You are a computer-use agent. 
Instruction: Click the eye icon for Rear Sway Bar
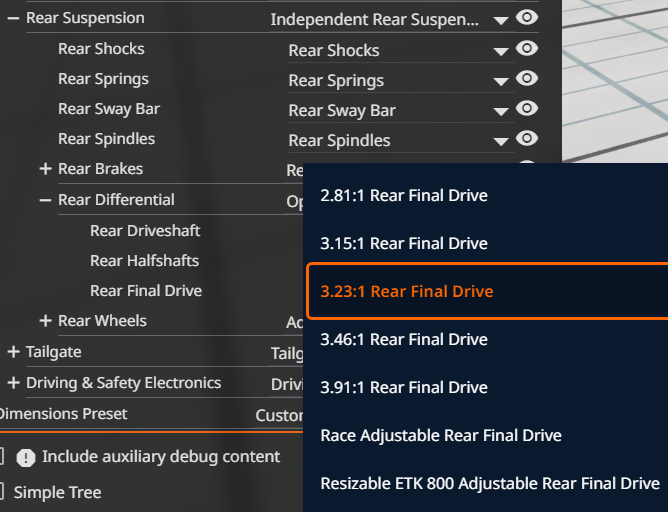pos(527,108)
